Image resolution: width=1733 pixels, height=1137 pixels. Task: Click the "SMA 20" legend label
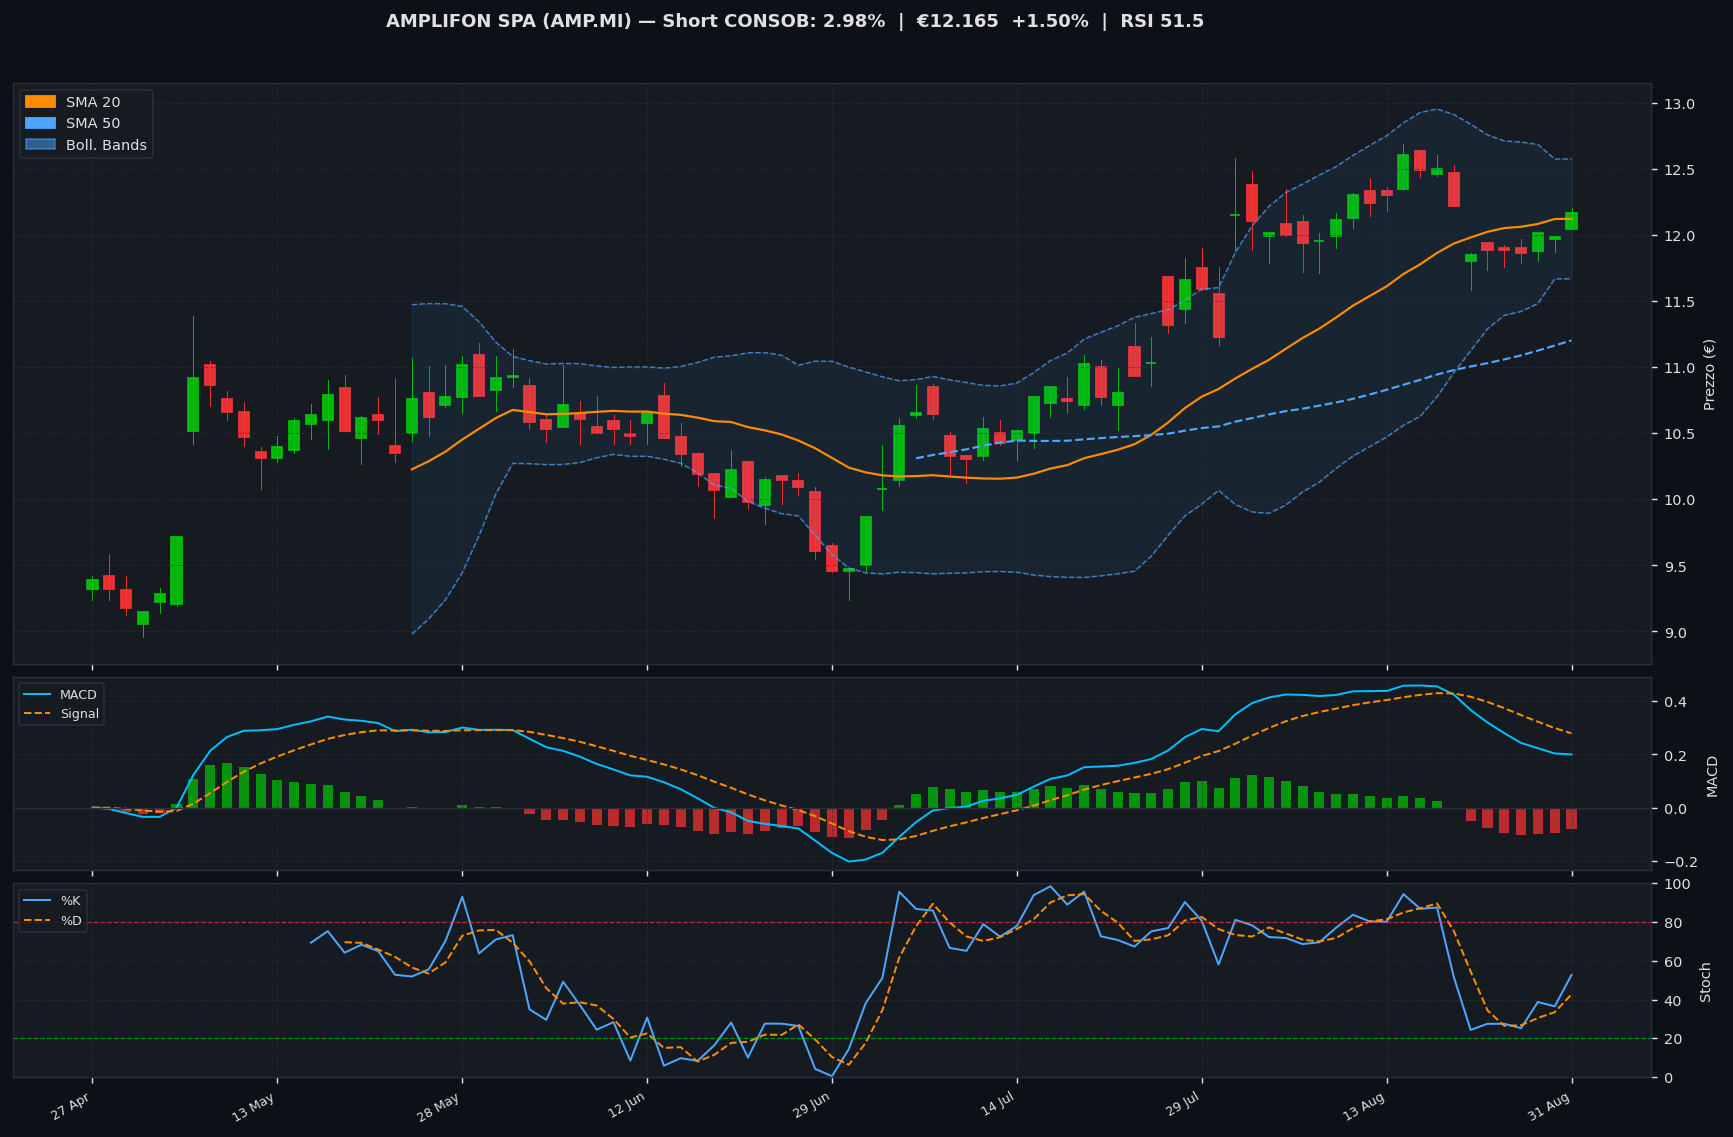pyautogui.click(x=93, y=102)
